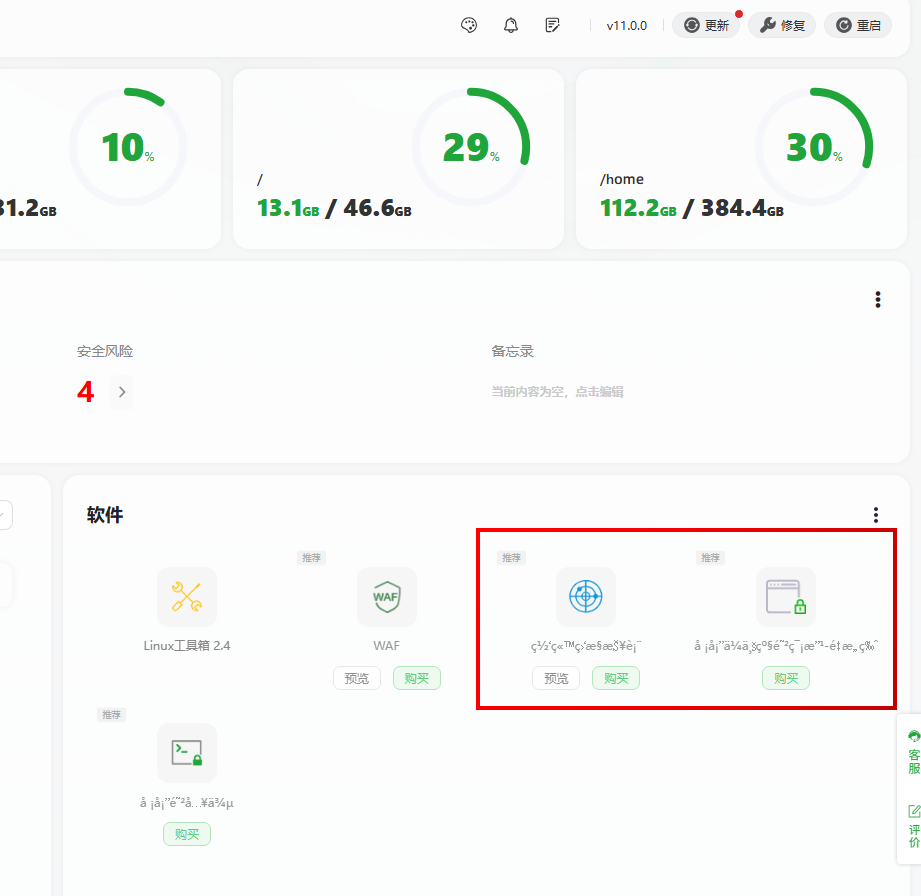Click the 30% /home disk gauge

pos(814,147)
